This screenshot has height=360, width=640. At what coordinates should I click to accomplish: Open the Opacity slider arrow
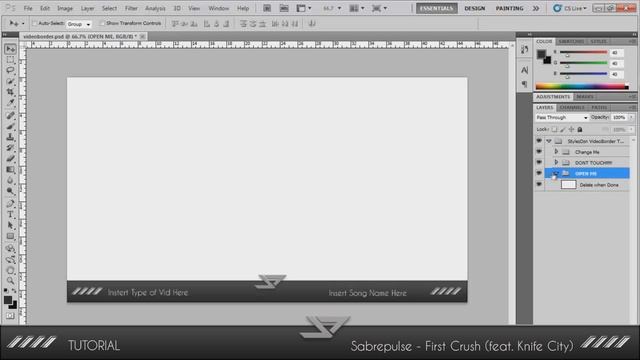click(631, 118)
